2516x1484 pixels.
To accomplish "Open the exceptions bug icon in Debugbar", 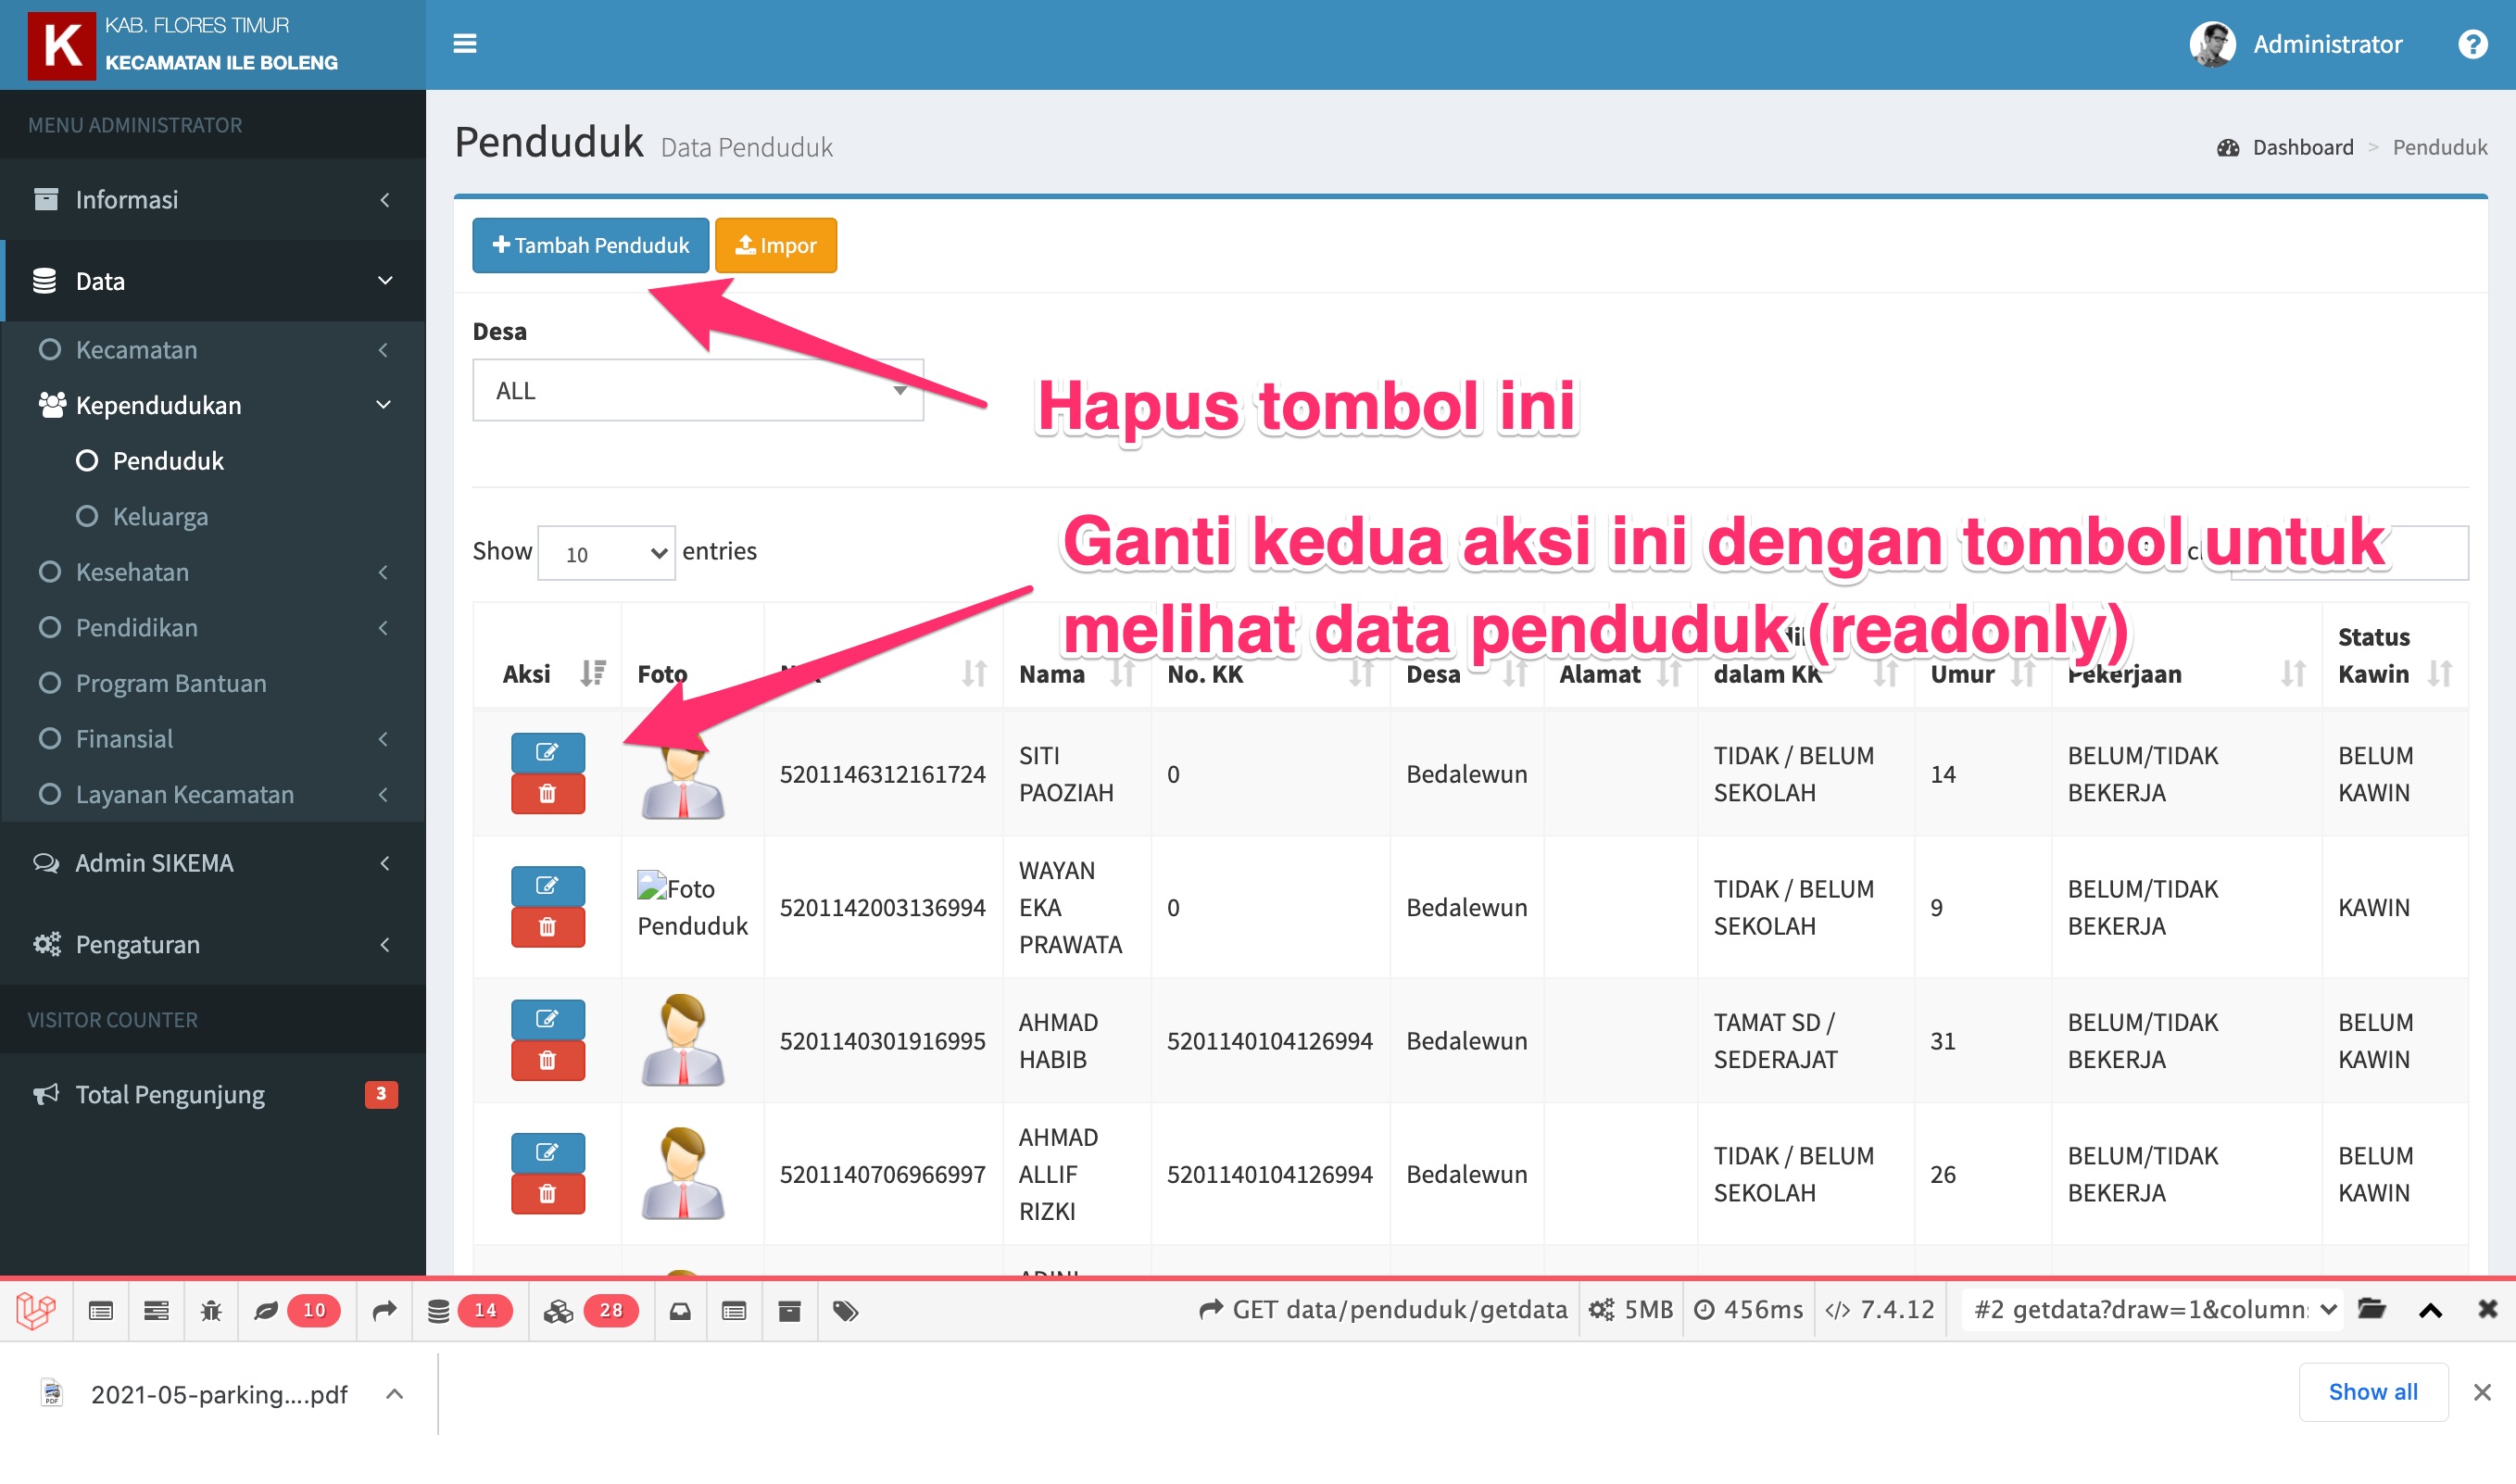I will tap(210, 1310).
